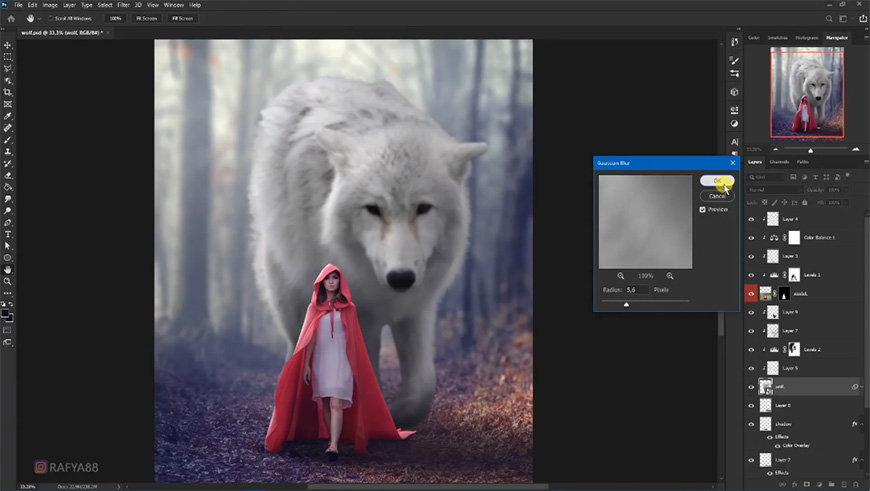Open Hand tool preset dropdown arrow
870x491 pixels.
39,18
